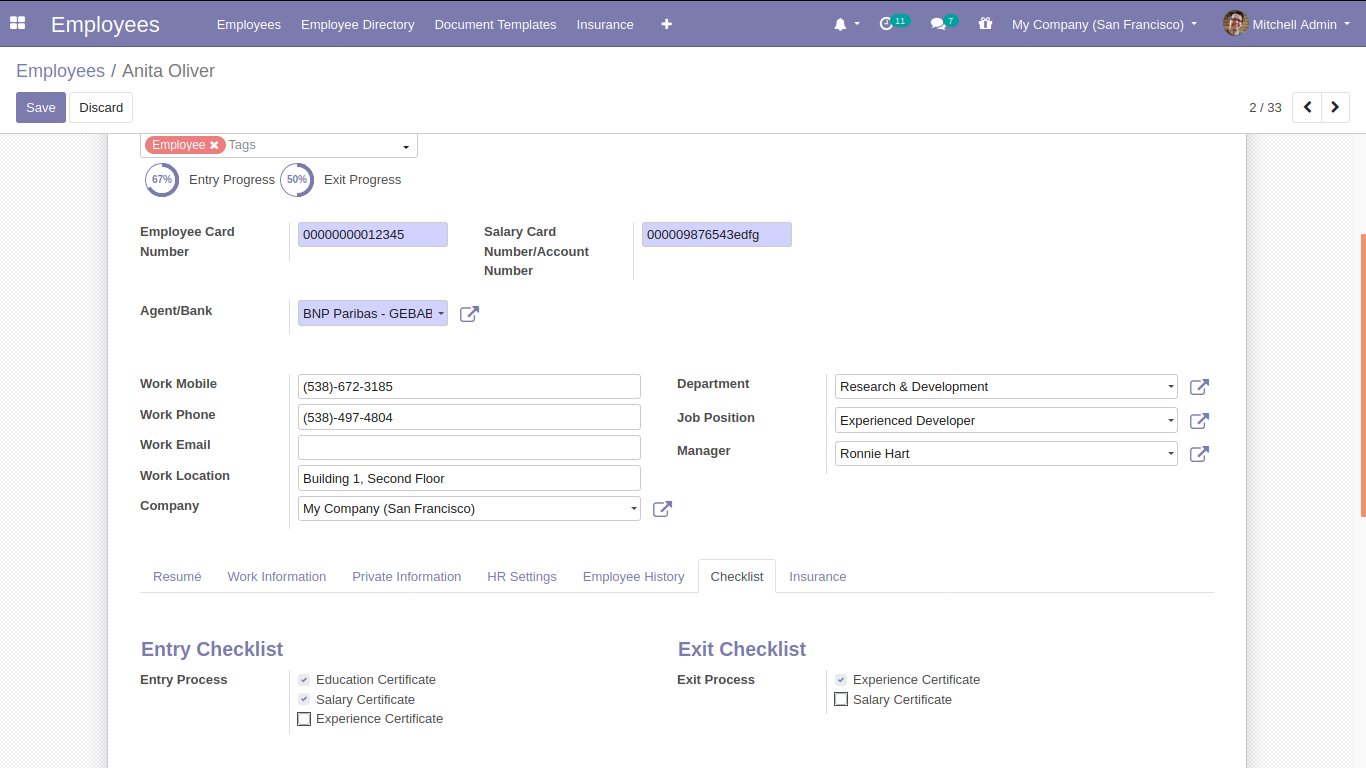This screenshot has height=768, width=1366.
Task: Open the apps grid menu icon
Action: point(17,23)
